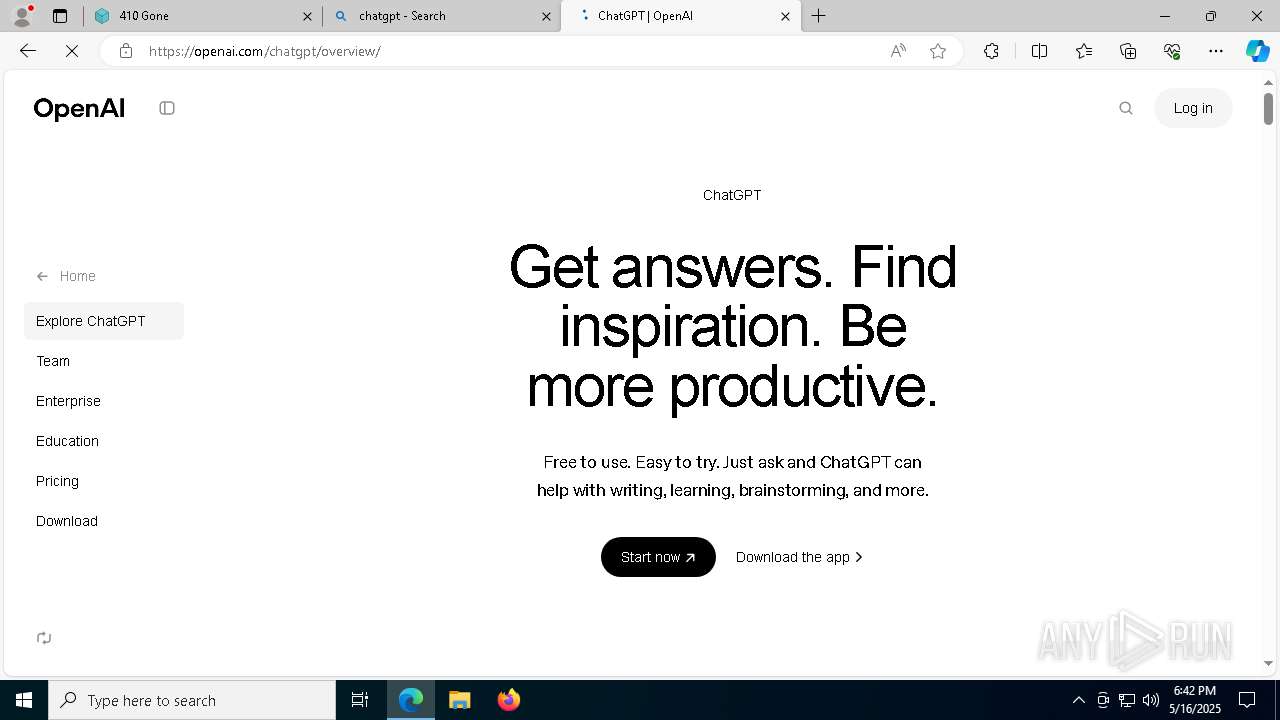The image size is (1280, 720).
Task: Open the Extensions puzzle icon
Action: tap(991, 51)
